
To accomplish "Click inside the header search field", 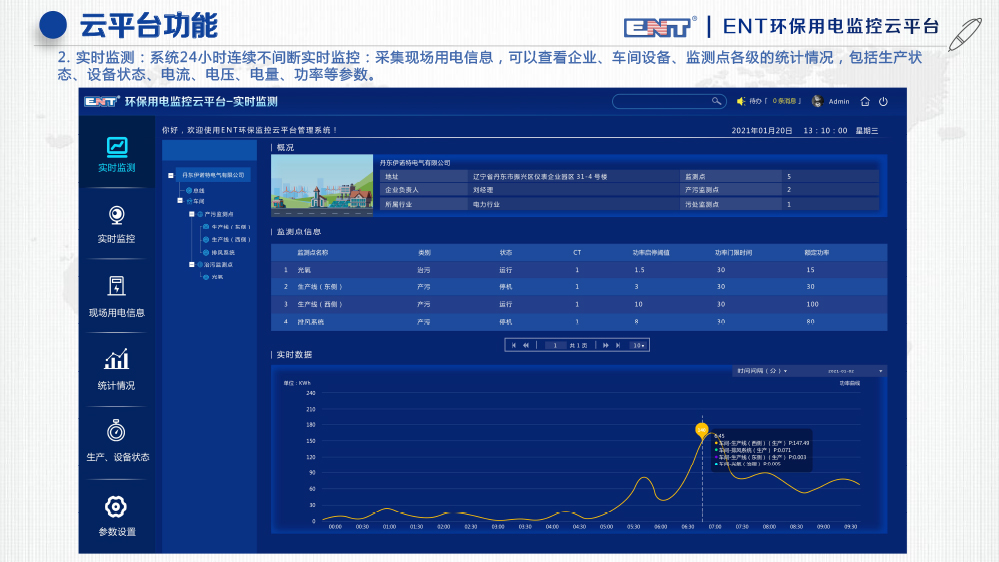I will pos(660,101).
